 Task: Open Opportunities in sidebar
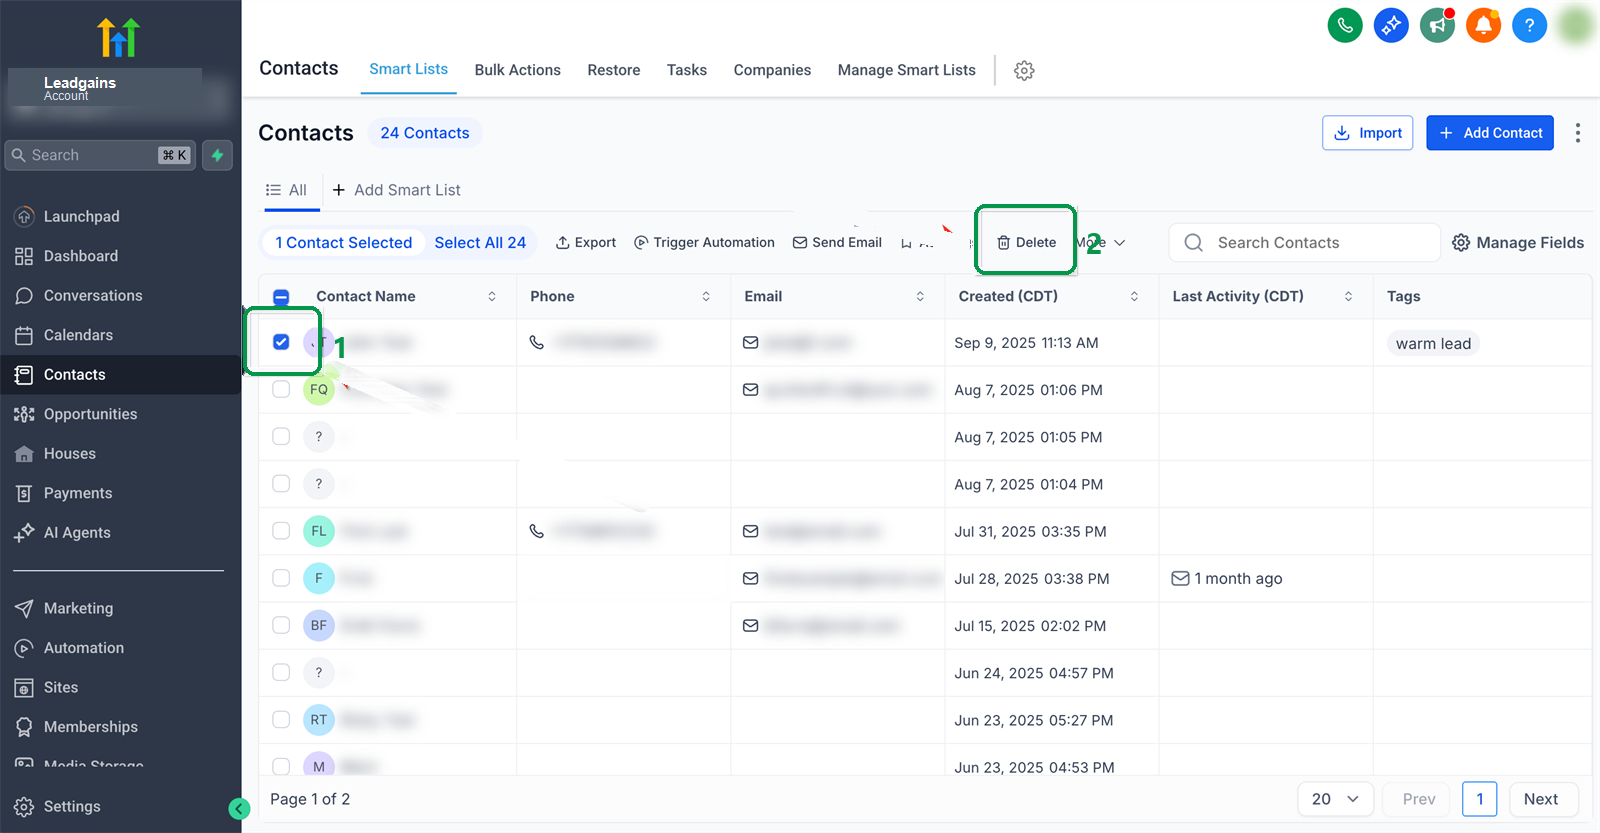90,414
